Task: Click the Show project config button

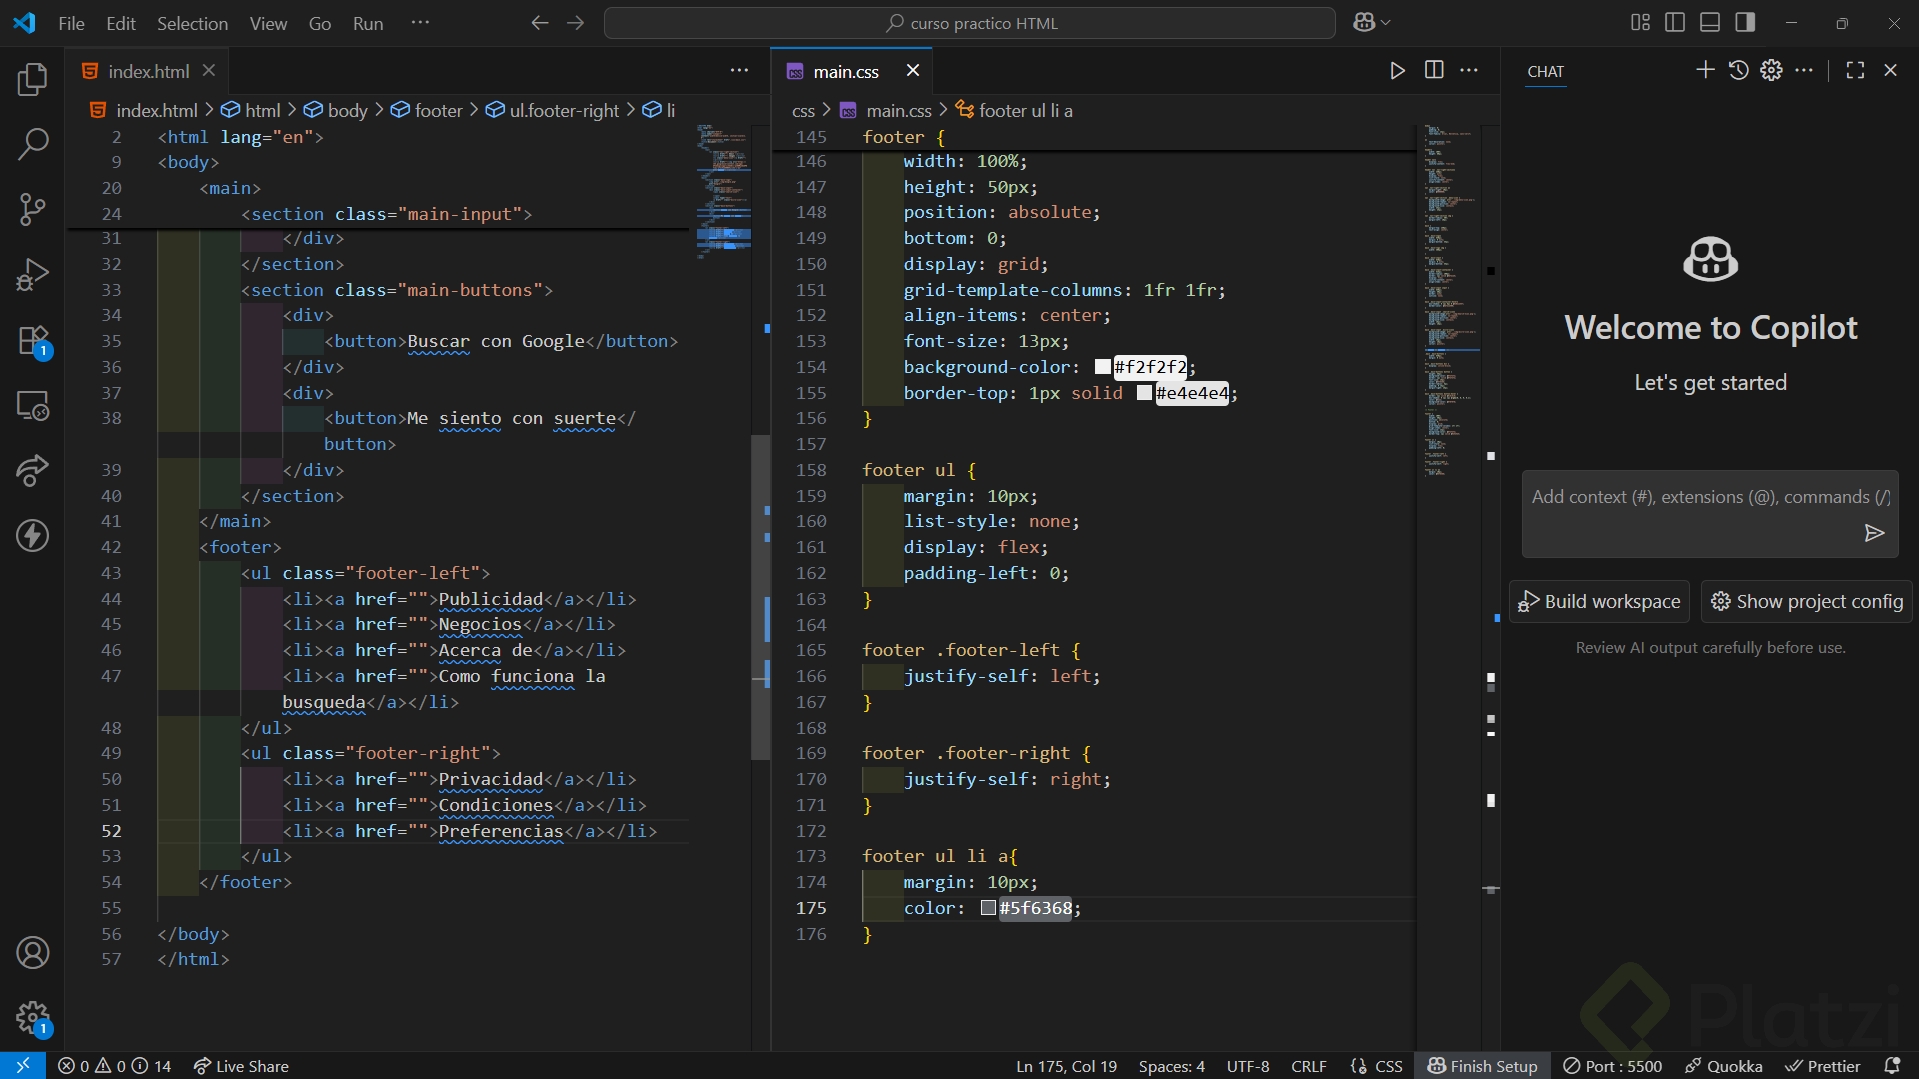Action: [x=1806, y=601]
